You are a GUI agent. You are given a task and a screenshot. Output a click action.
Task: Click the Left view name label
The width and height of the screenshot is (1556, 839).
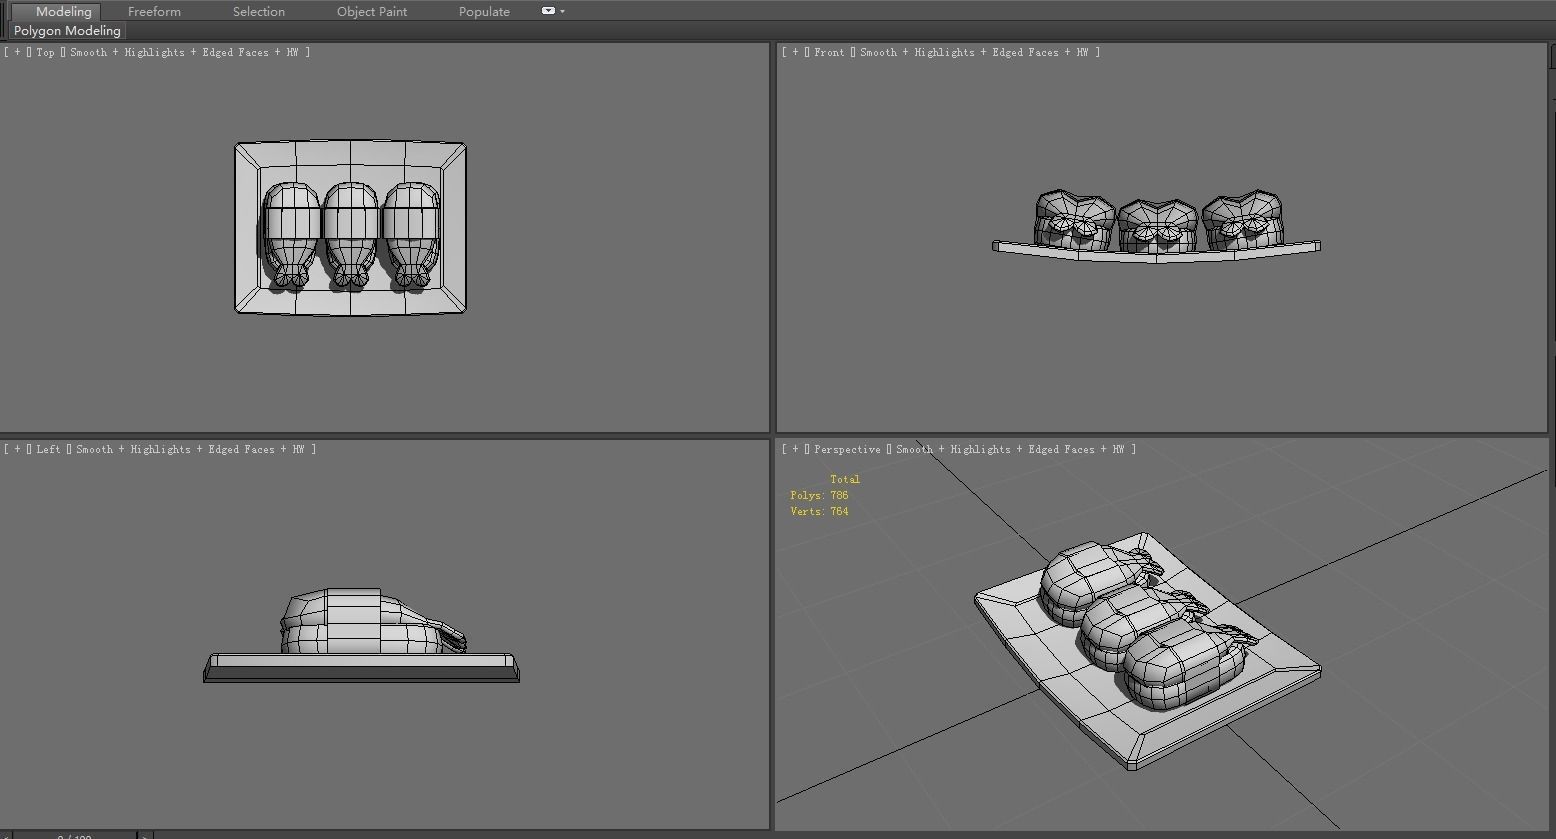(x=48, y=449)
